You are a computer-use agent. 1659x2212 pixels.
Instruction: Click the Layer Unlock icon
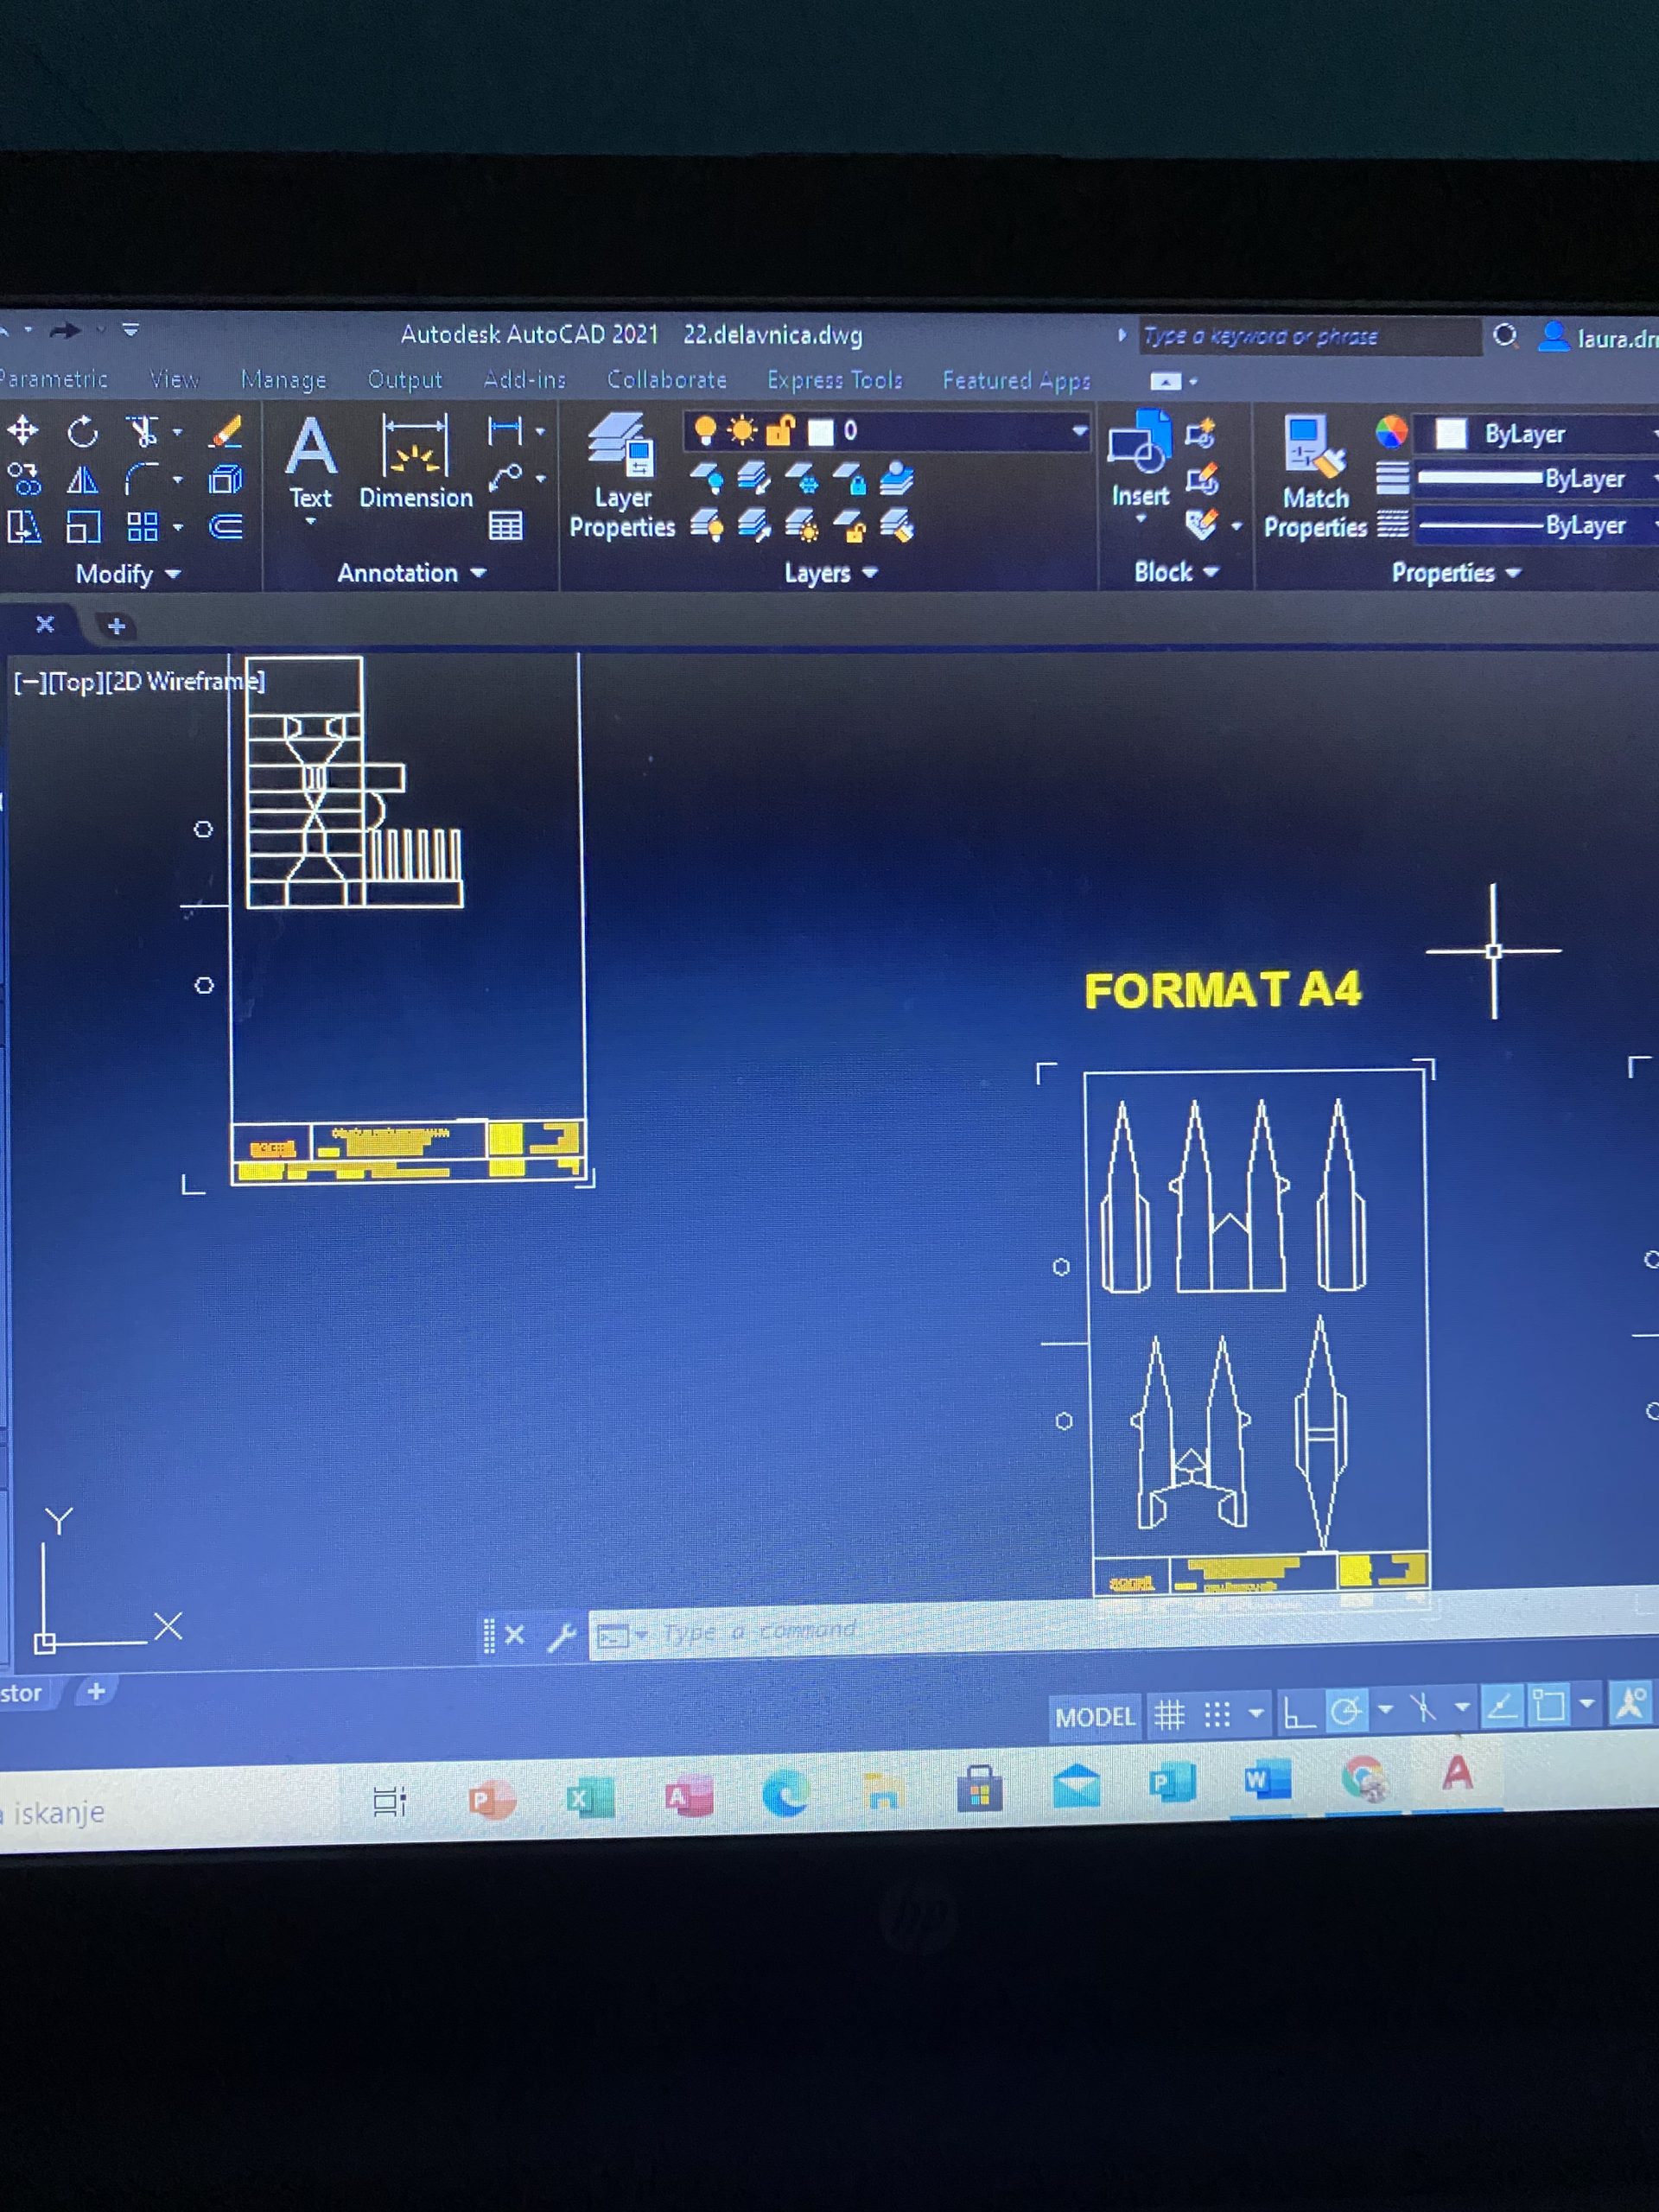pos(850,525)
